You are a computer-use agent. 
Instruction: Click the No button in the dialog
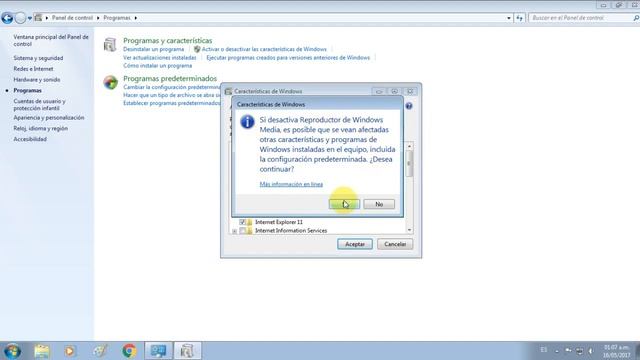379,204
